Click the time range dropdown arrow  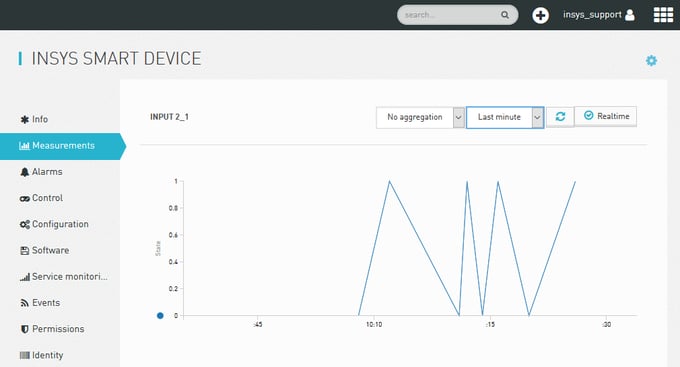coord(537,118)
